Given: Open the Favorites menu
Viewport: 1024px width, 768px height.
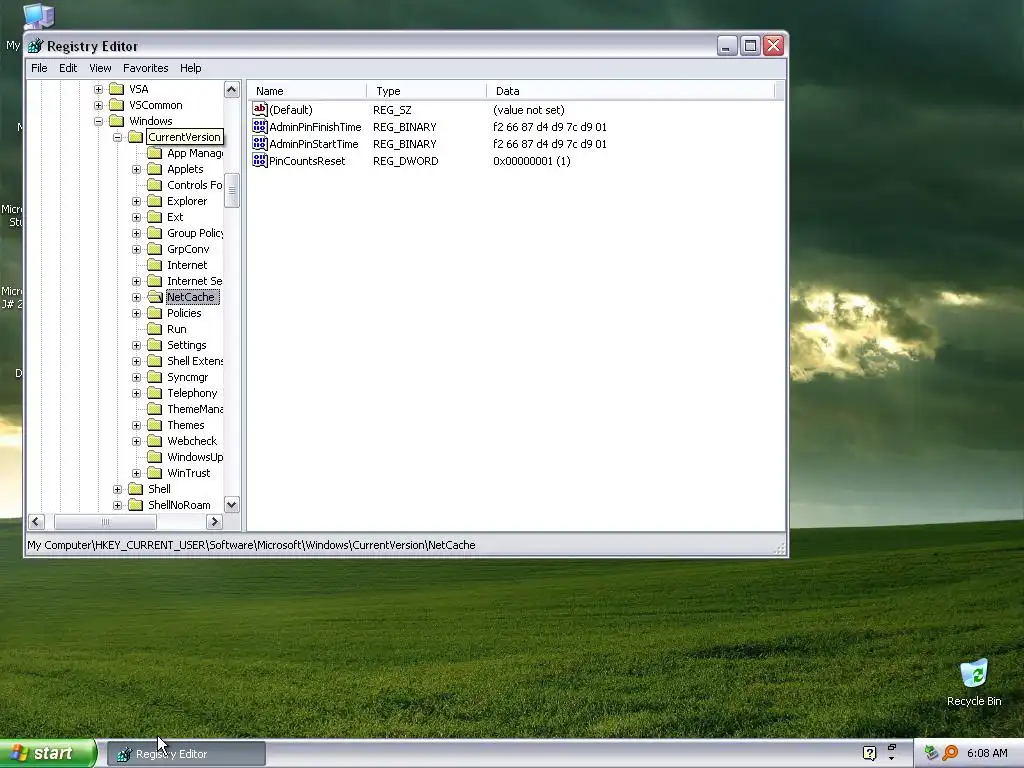Looking at the screenshot, I should 146,68.
